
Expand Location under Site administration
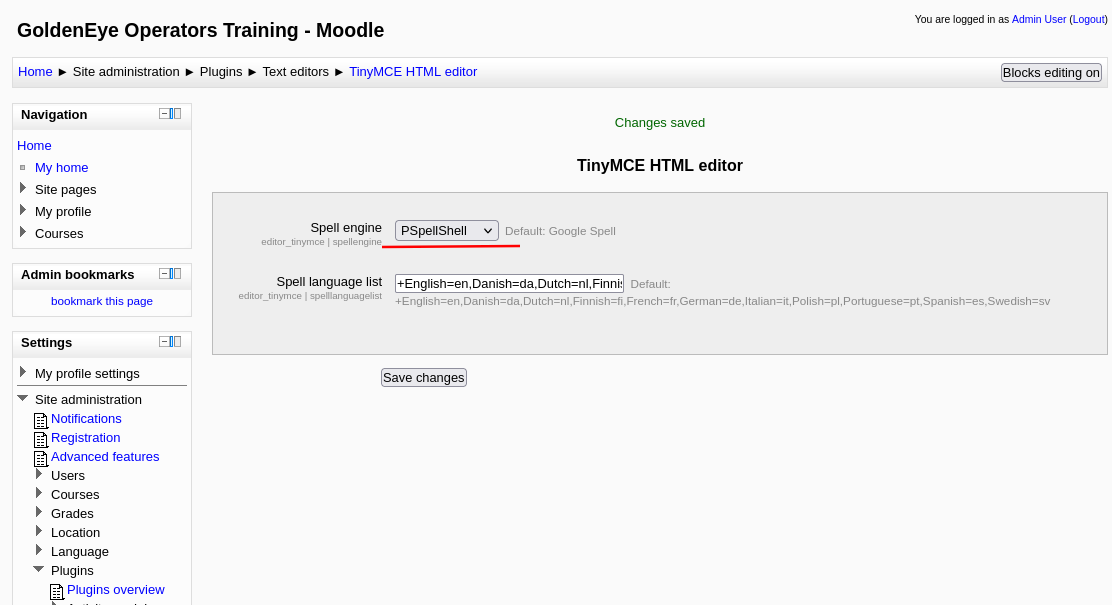coord(39,531)
